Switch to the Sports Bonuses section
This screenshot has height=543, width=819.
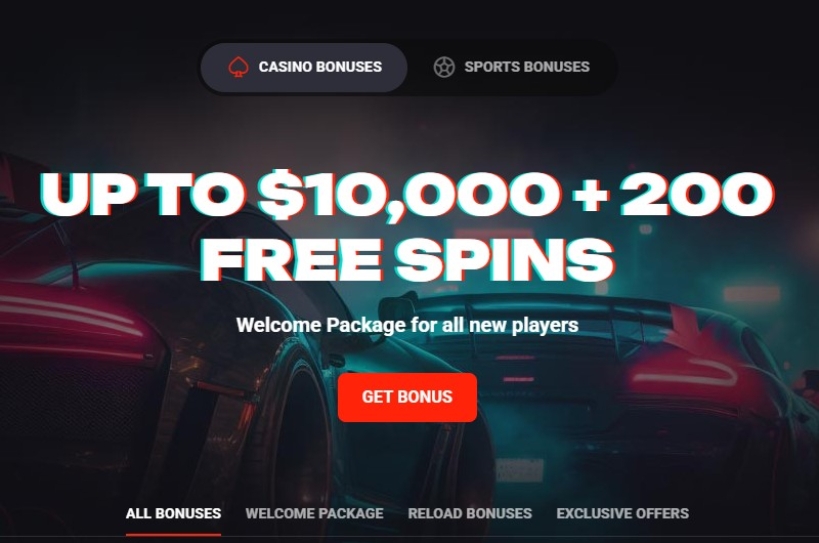click(x=512, y=67)
